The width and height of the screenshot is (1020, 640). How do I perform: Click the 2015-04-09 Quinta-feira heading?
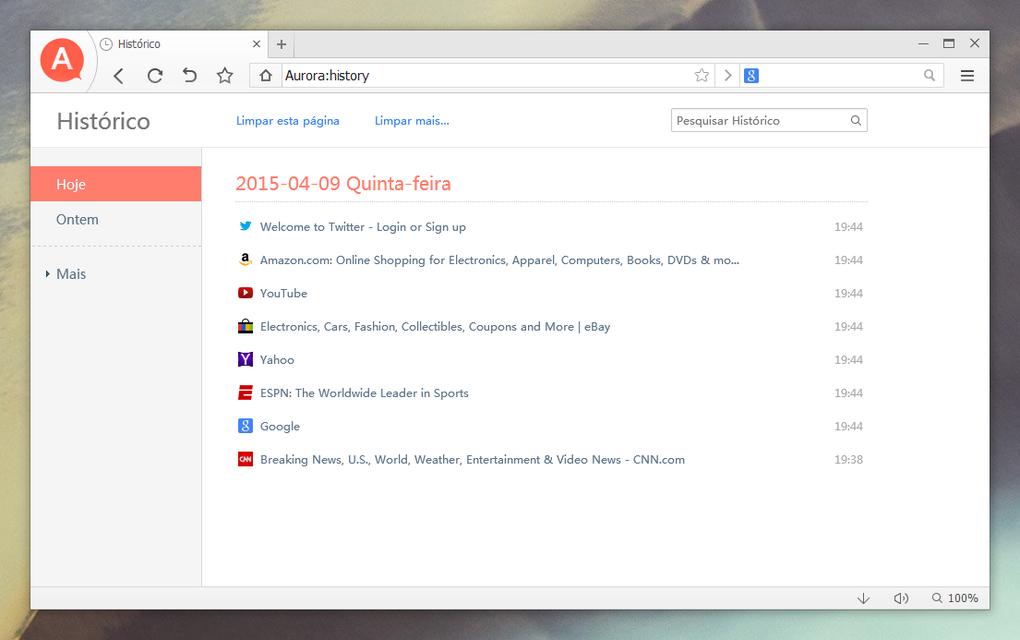(343, 183)
